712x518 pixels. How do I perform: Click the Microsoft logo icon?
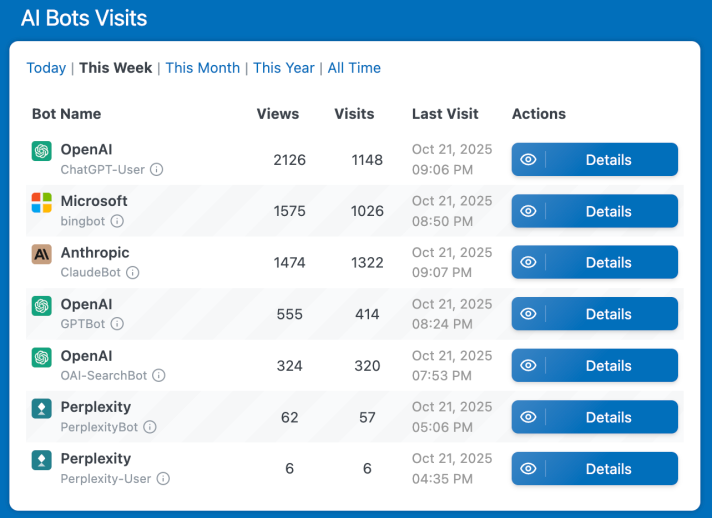point(41,203)
